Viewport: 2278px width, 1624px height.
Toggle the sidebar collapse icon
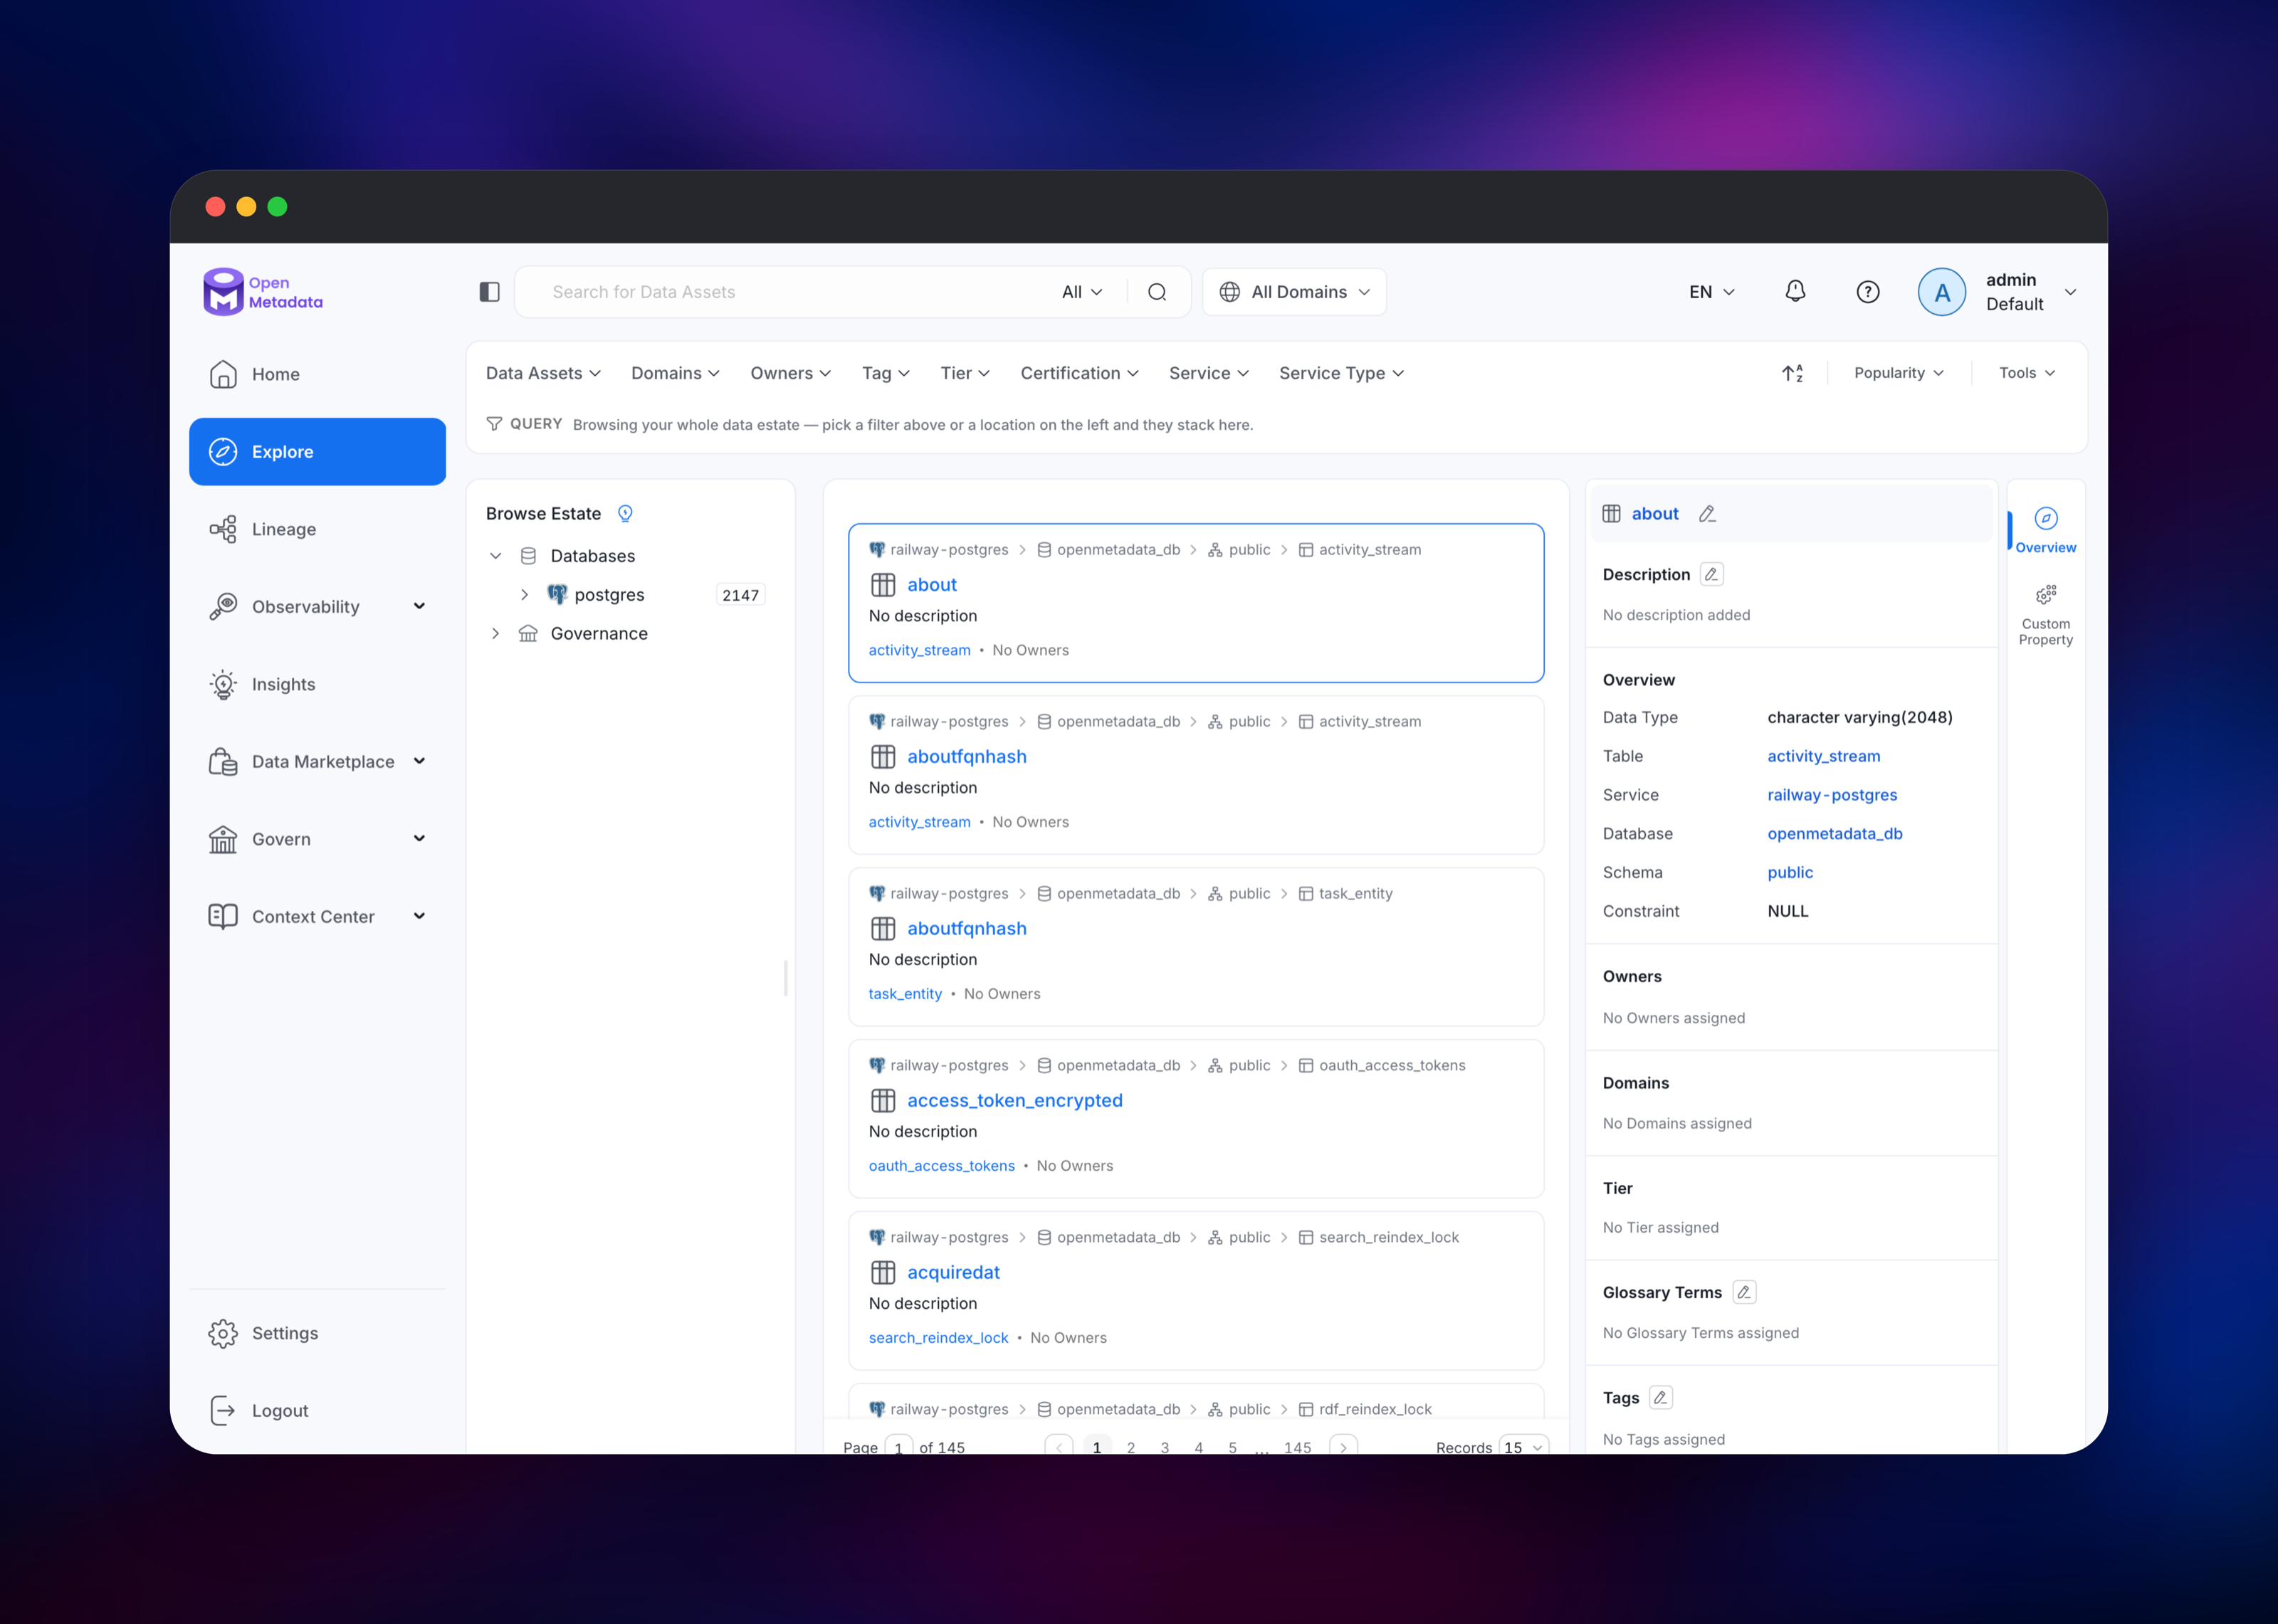pos(489,292)
